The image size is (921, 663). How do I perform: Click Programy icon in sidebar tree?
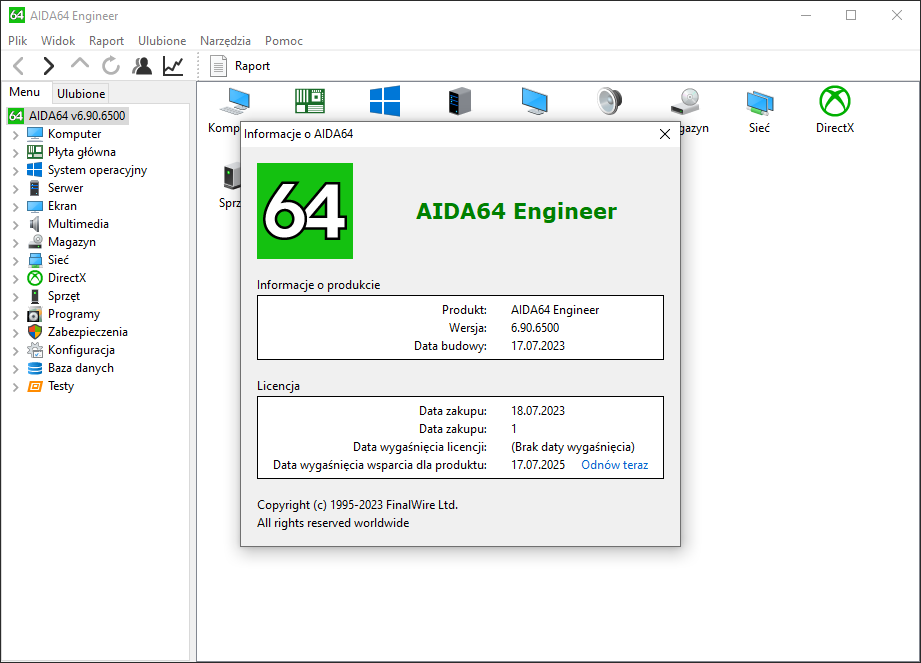tap(35, 314)
